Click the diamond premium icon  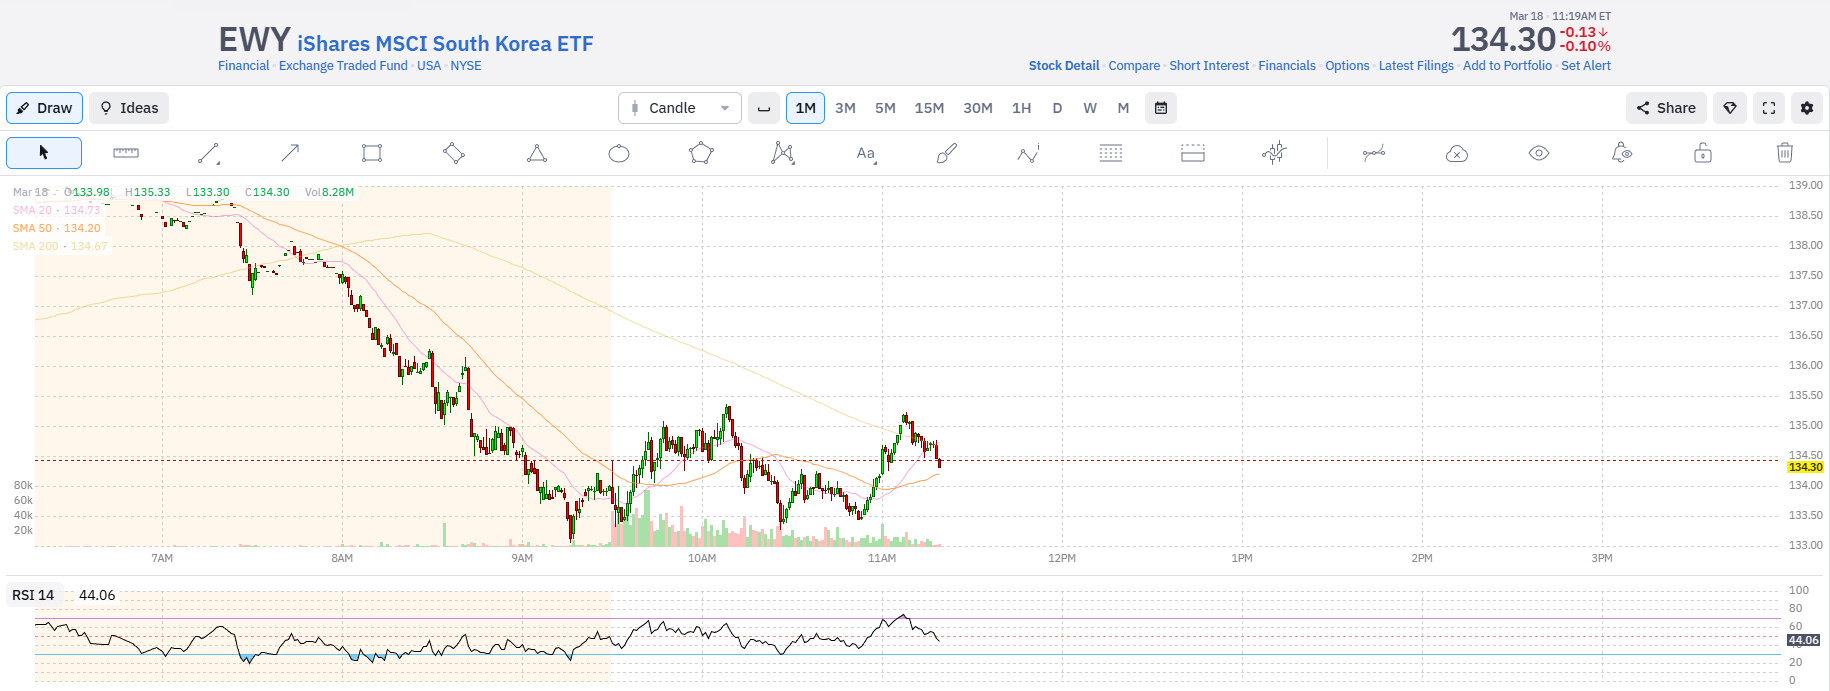(x=1730, y=108)
